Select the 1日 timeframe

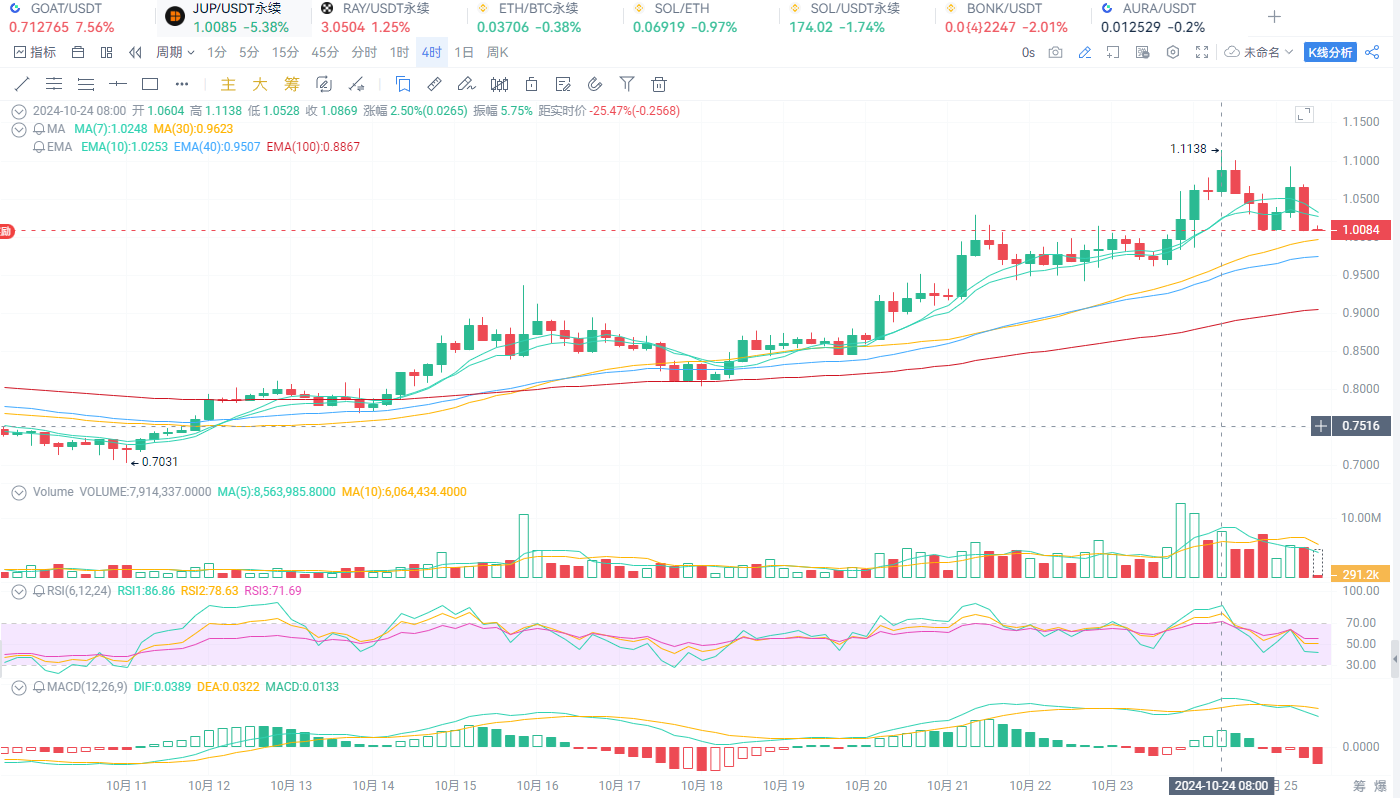point(464,52)
